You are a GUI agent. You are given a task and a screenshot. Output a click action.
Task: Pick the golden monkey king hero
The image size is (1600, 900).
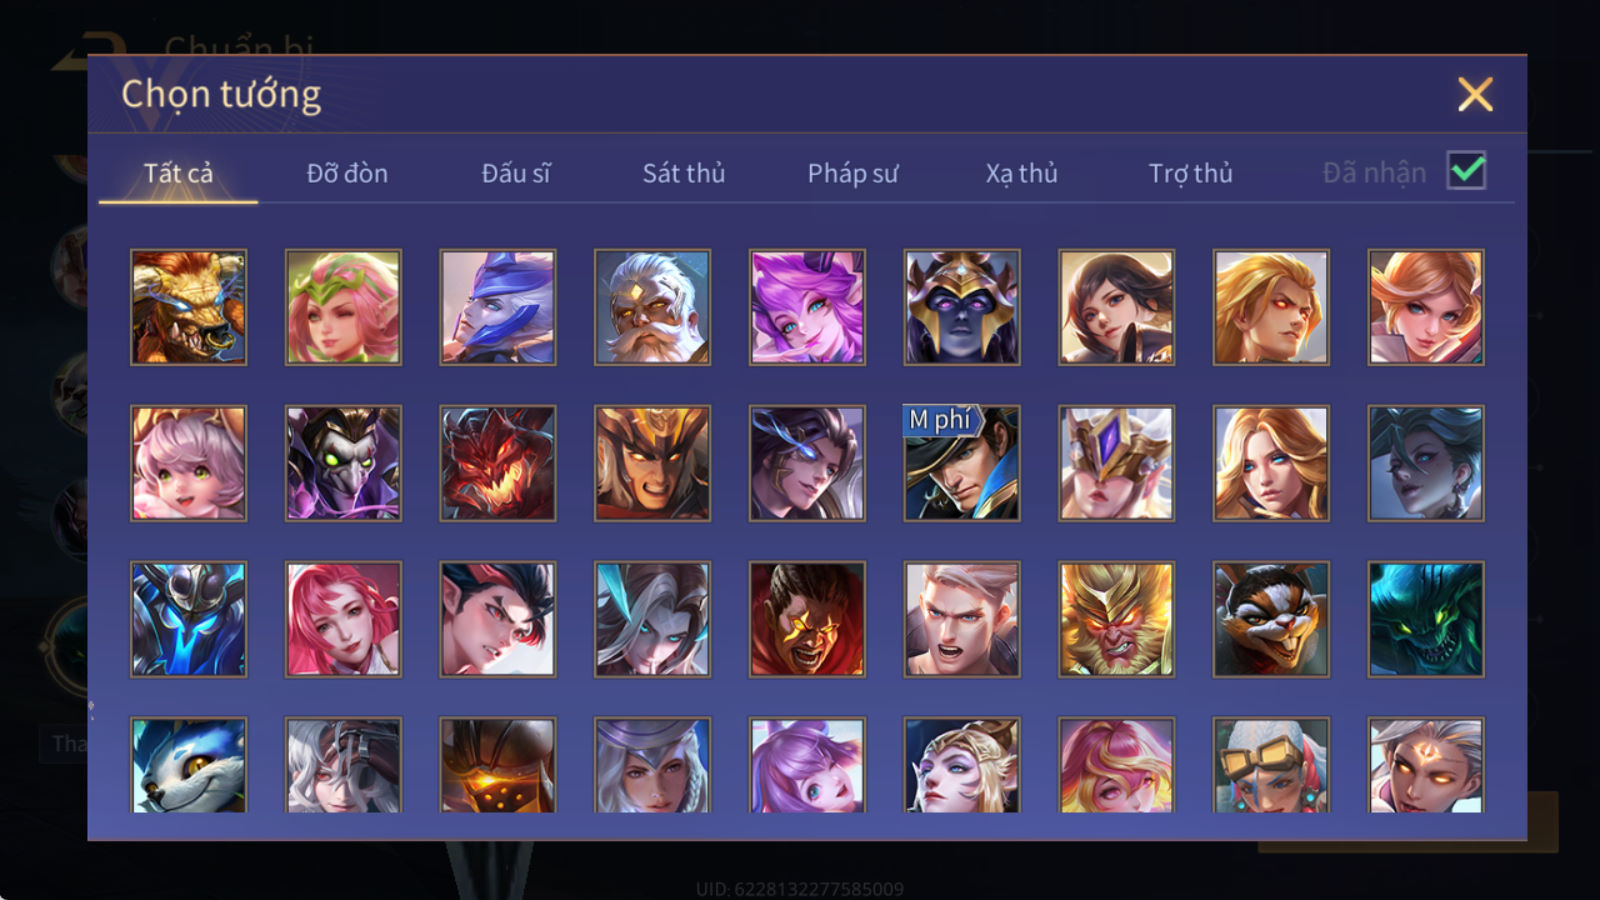[1116, 619]
